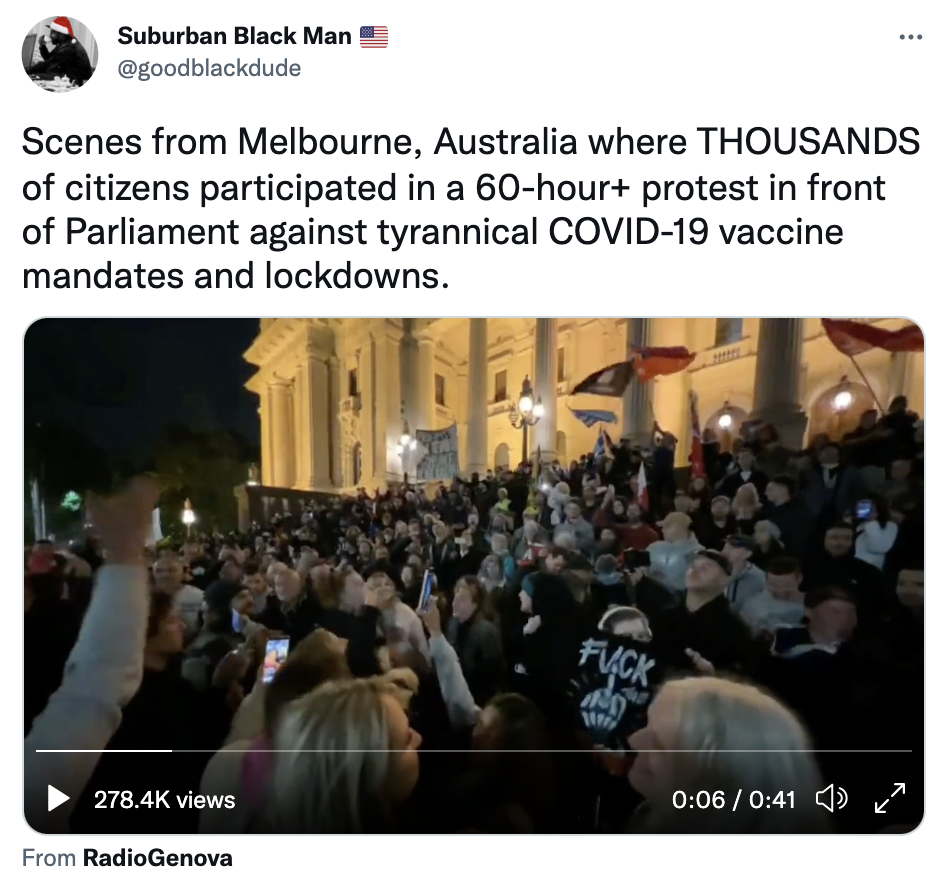Viewport: 944px width, 882px height.
Task: Click the 0:06 / 0:41 time display
Action: 733,800
